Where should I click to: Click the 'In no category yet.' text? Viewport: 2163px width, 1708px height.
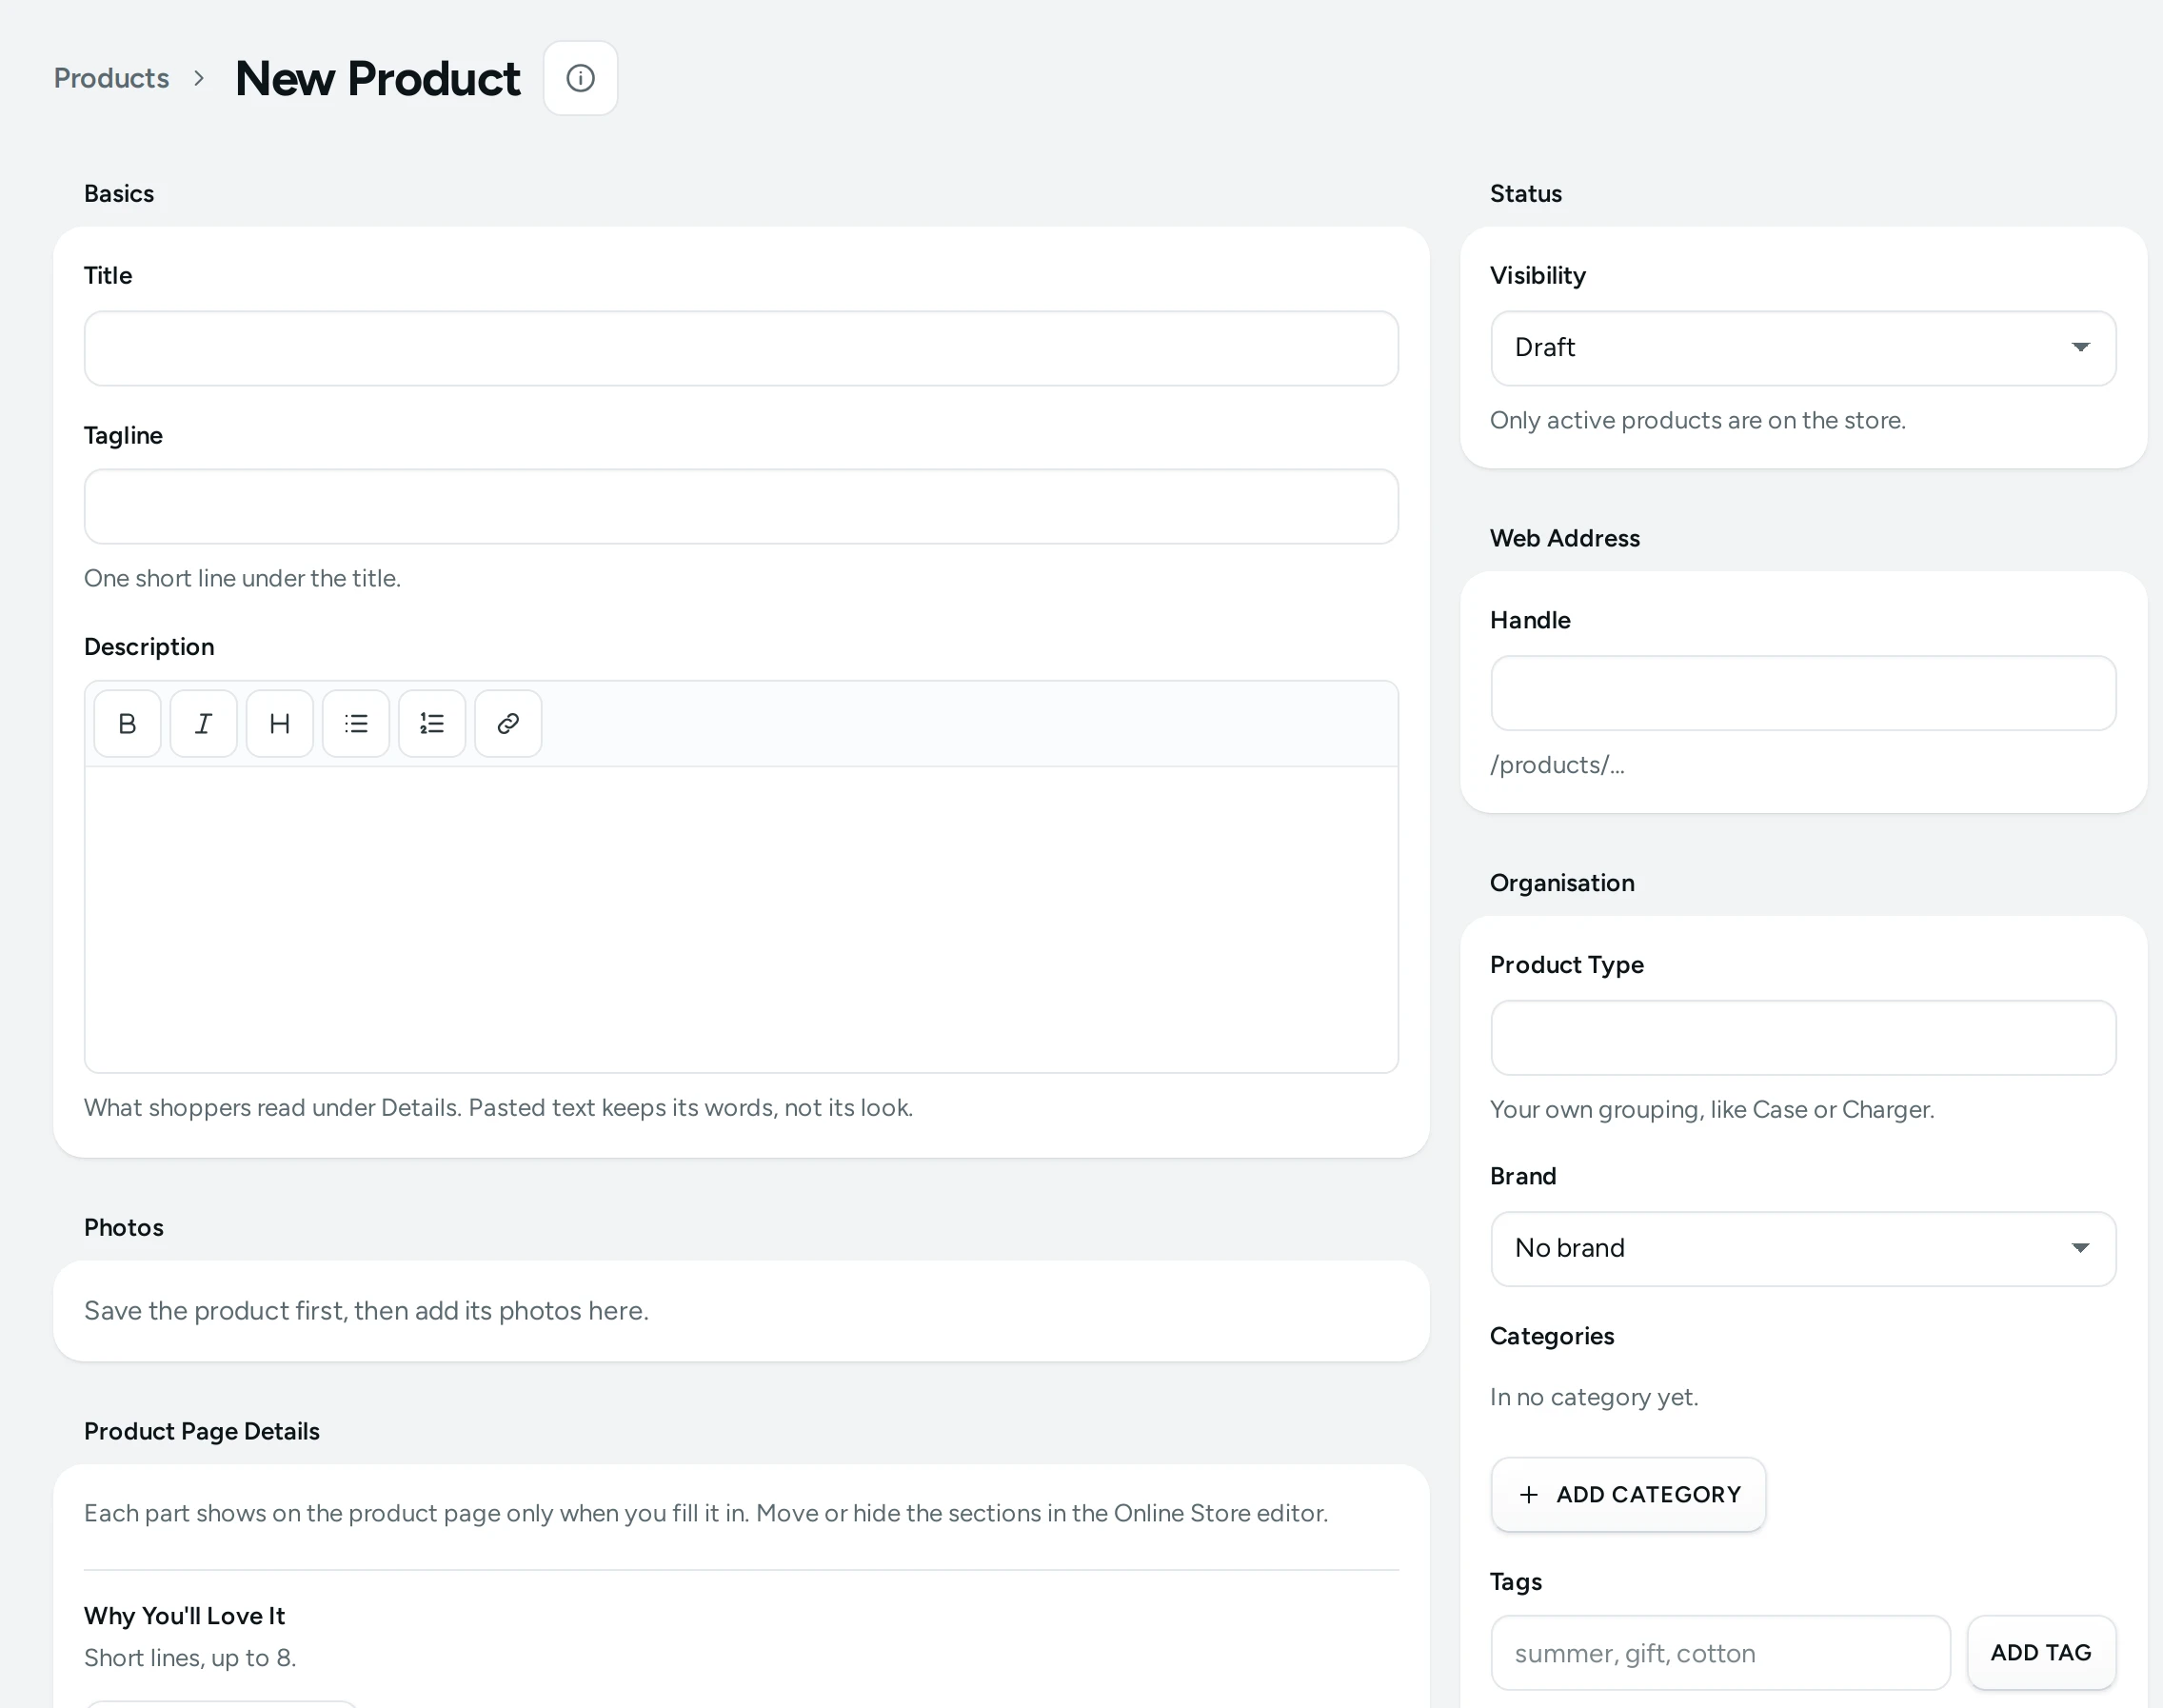click(1594, 1397)
